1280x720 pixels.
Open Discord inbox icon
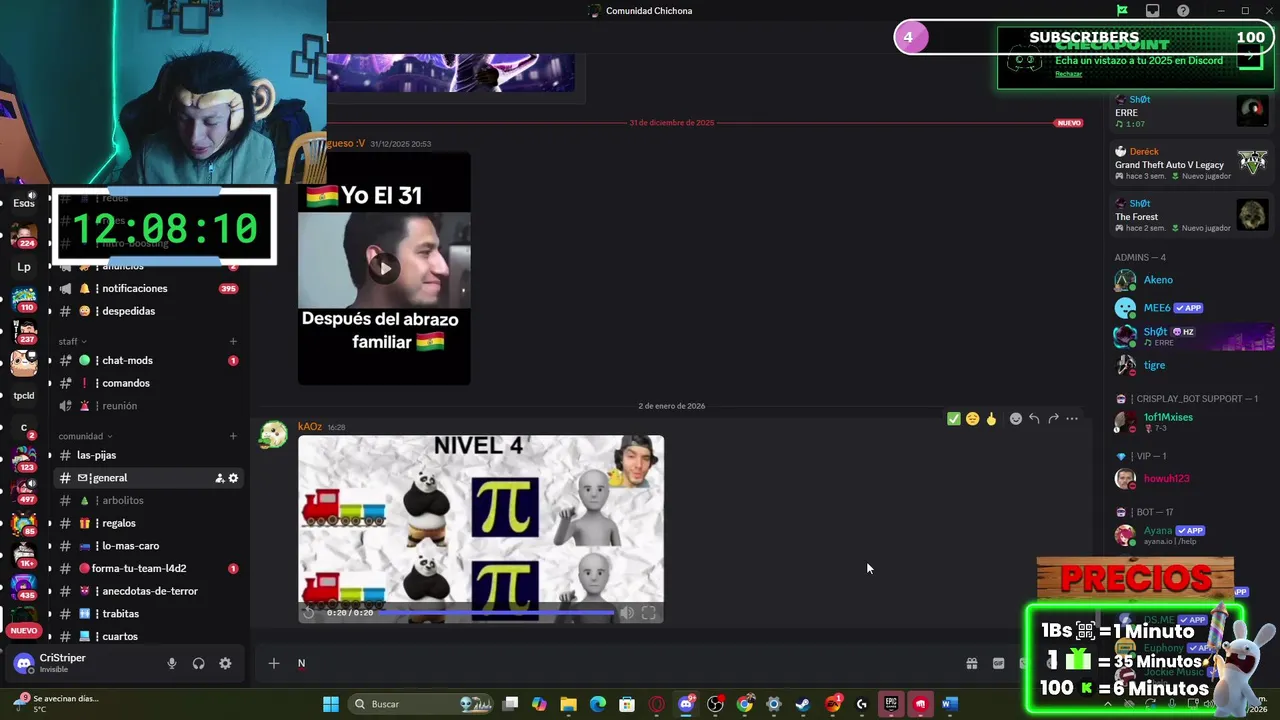[1153, 11]
